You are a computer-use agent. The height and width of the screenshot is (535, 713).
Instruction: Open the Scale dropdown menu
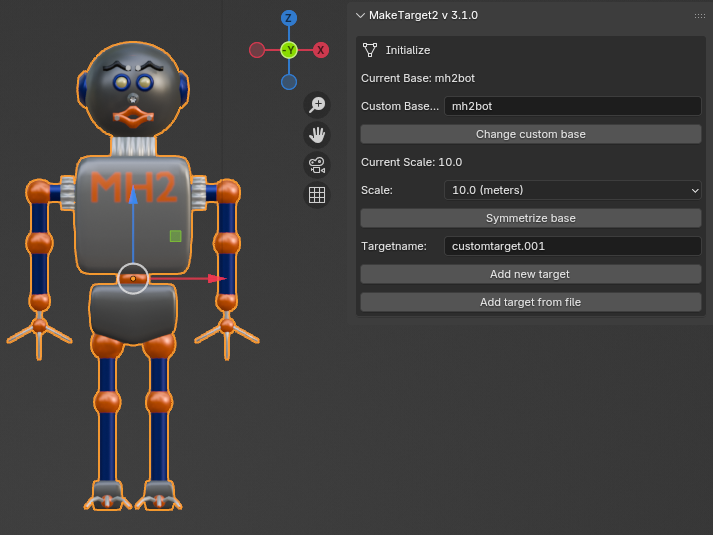click(572, 190)
